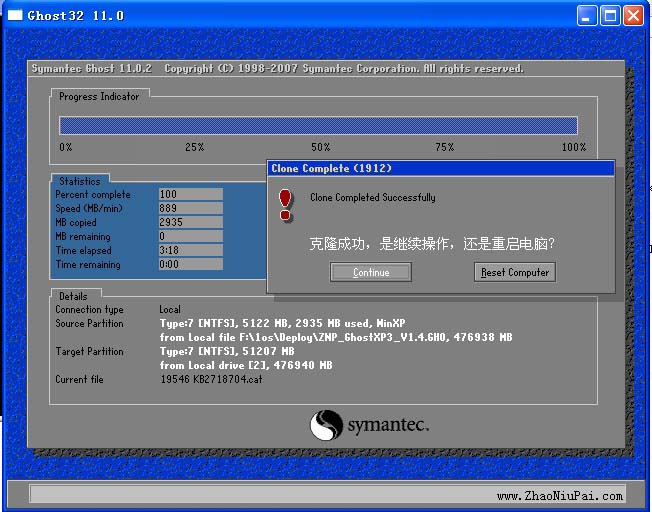The image size is (652, 512).
Task: Click the Ghost32 title bar window icon
Action: 15,15
